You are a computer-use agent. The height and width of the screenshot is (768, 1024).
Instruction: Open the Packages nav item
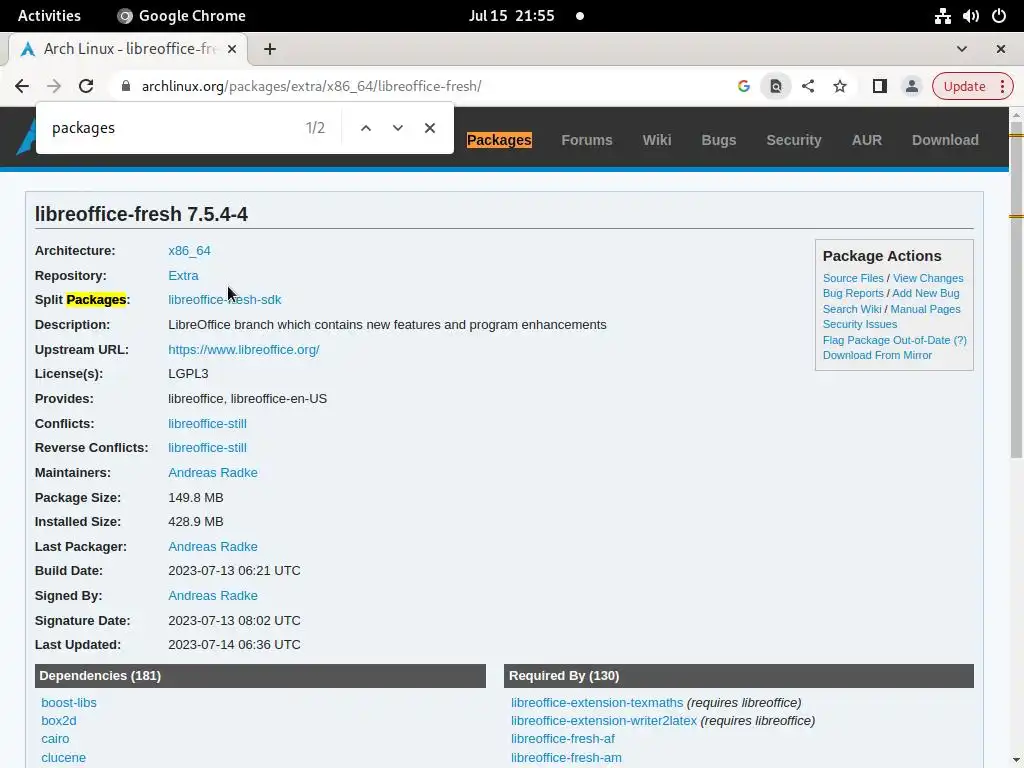499,140
